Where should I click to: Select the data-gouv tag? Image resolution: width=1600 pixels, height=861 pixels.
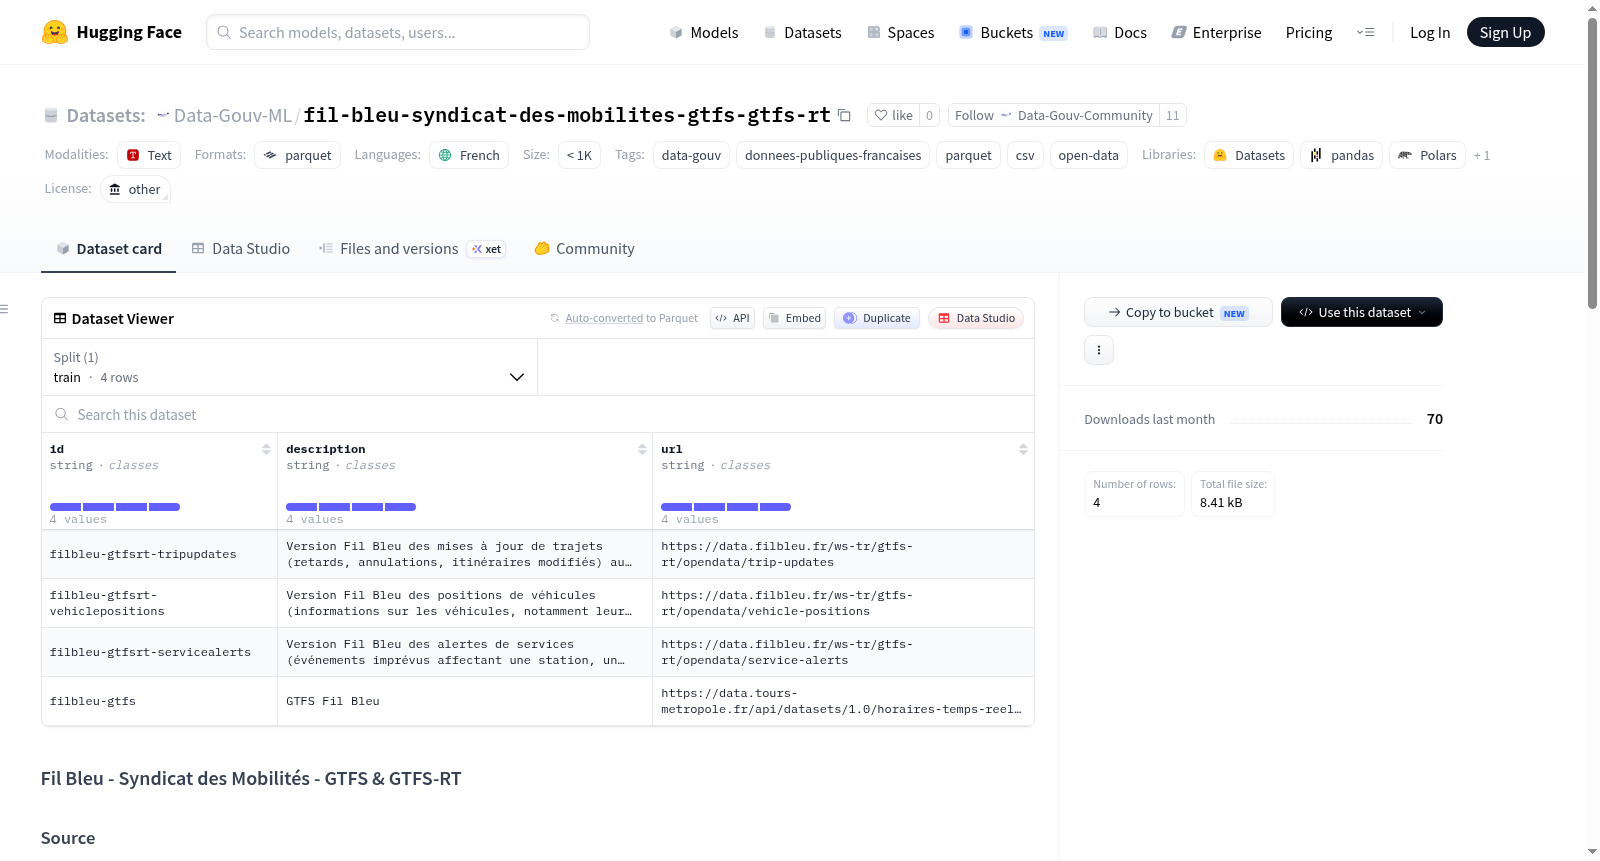point(691,155)
